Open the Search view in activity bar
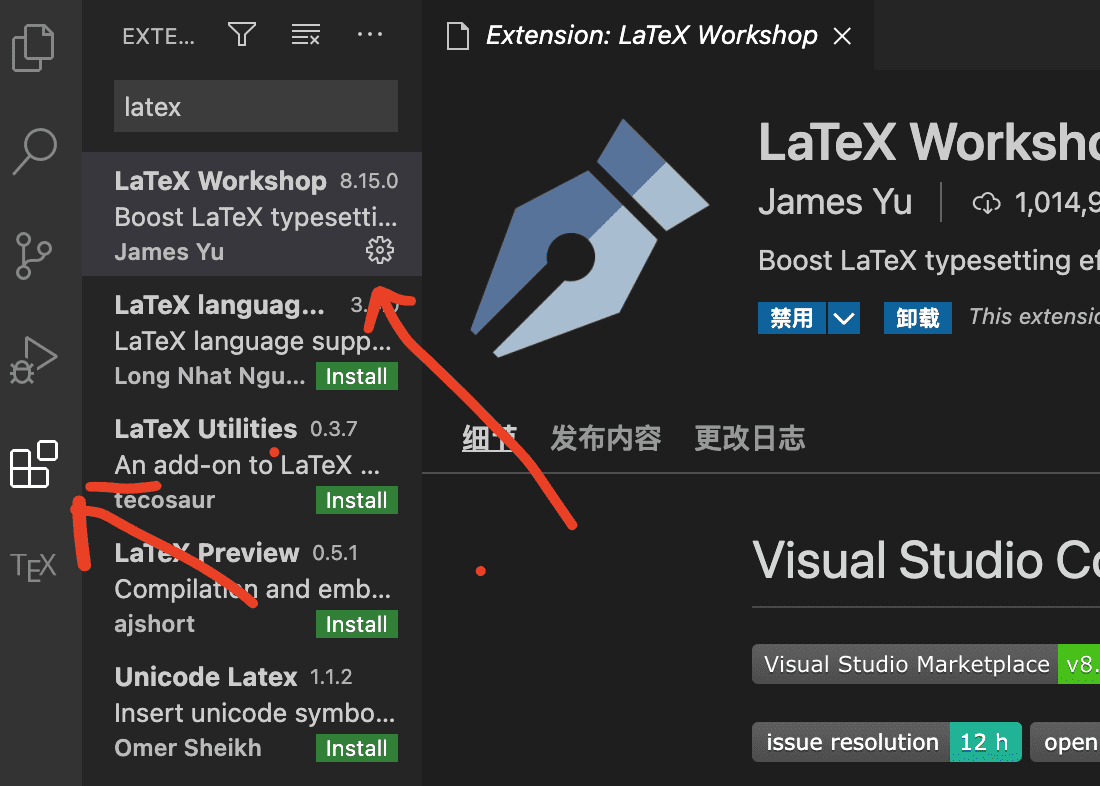The height and width of the screenshot is (786, 1100). [34, 151]
